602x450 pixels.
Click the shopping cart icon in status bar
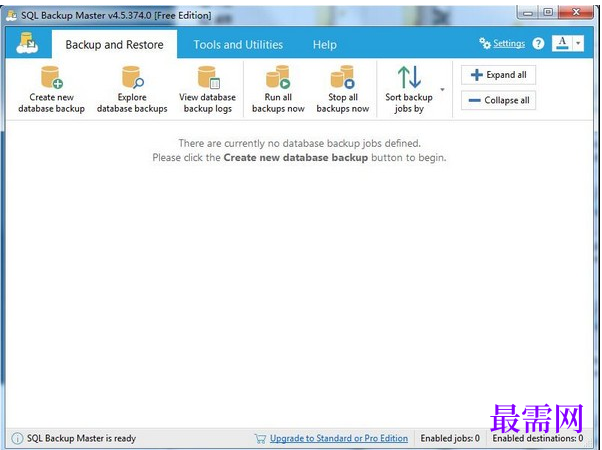(260, 438)
